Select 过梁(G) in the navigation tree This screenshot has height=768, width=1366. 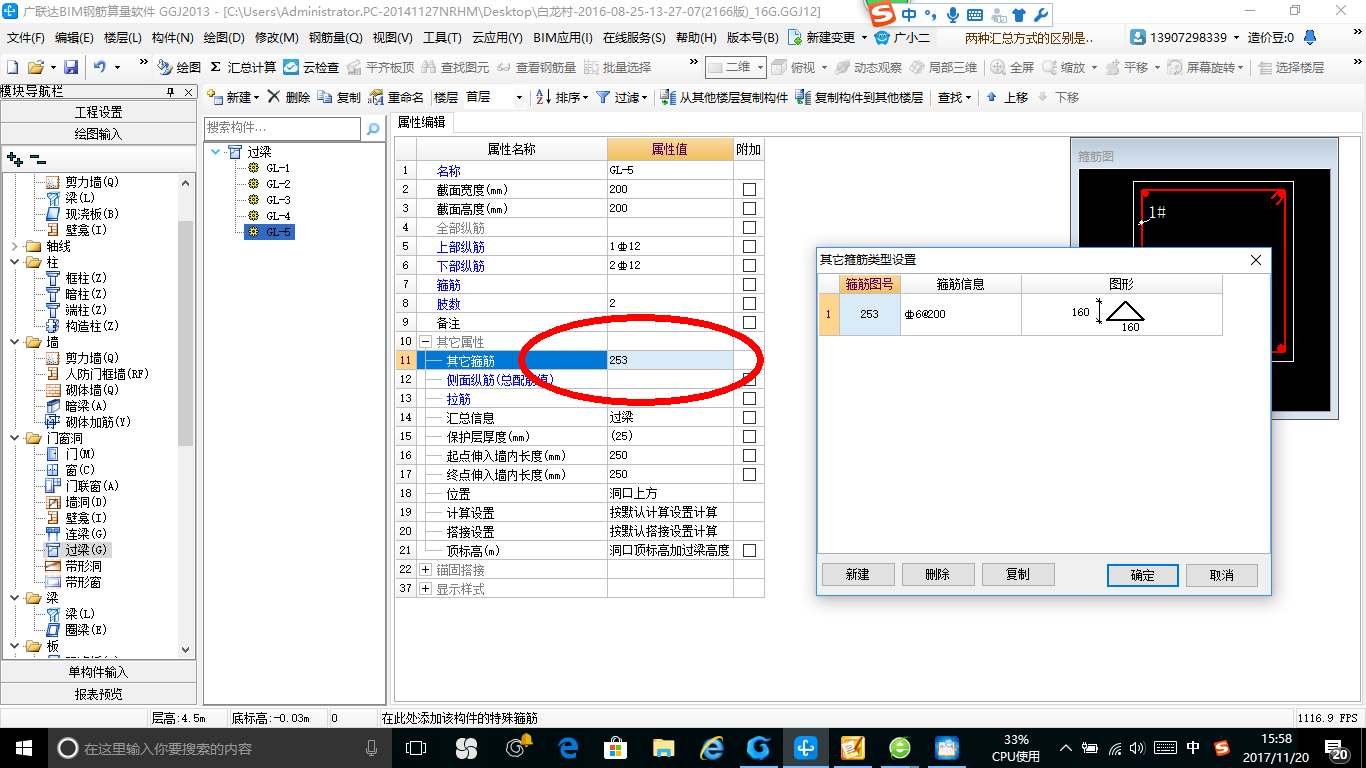(x=79, y=550)
